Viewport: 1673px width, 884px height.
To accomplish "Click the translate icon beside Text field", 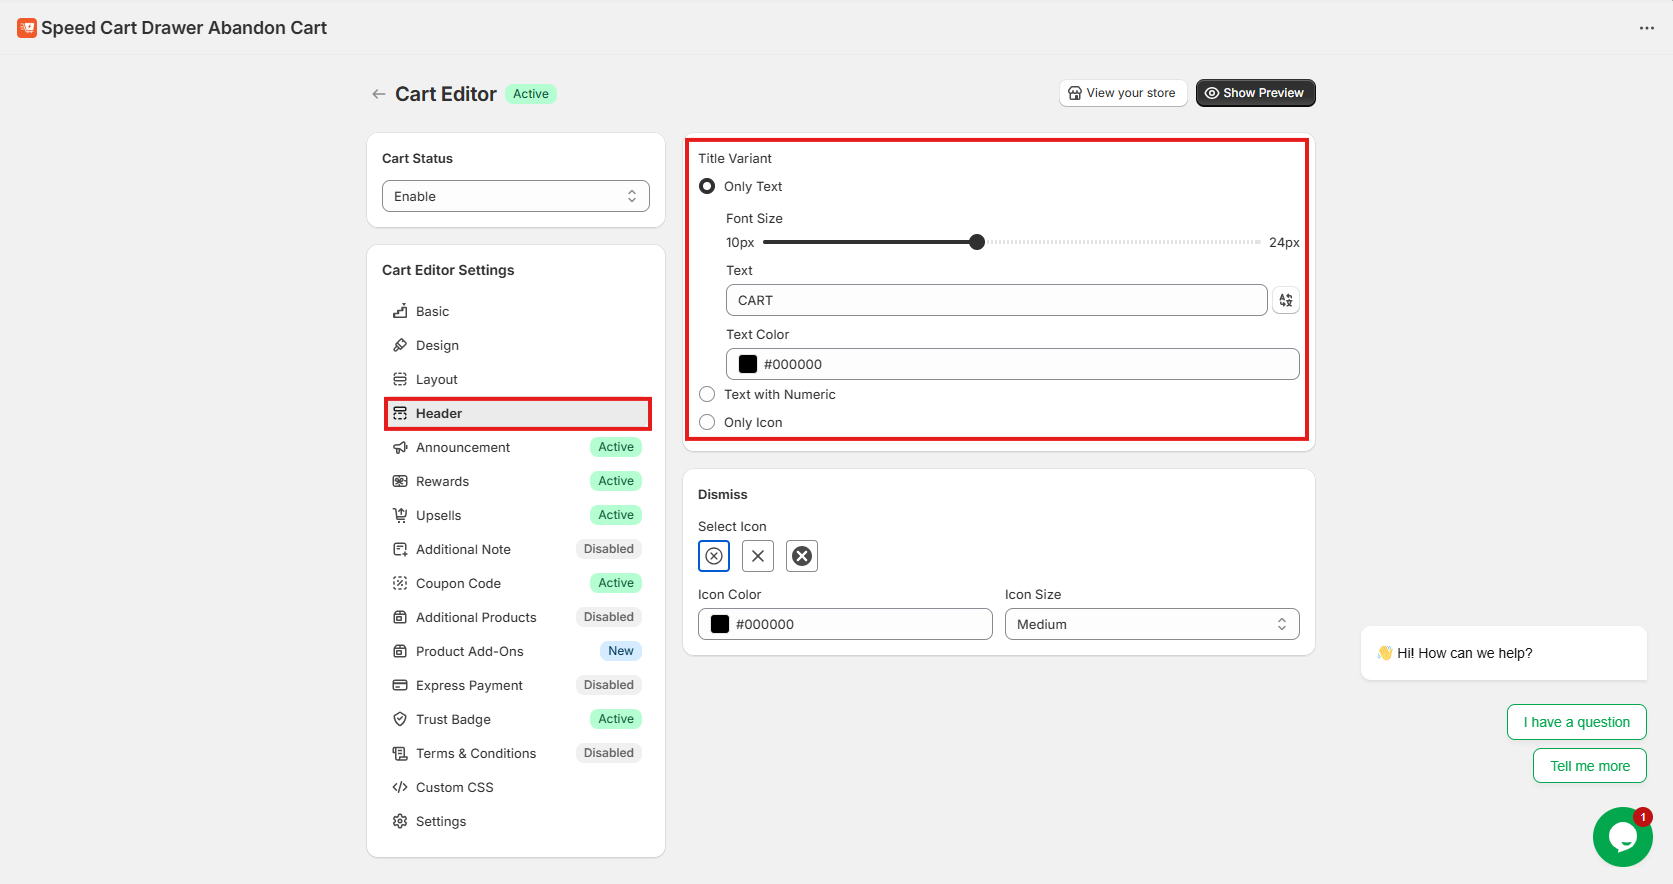I will coord(1286,300).
